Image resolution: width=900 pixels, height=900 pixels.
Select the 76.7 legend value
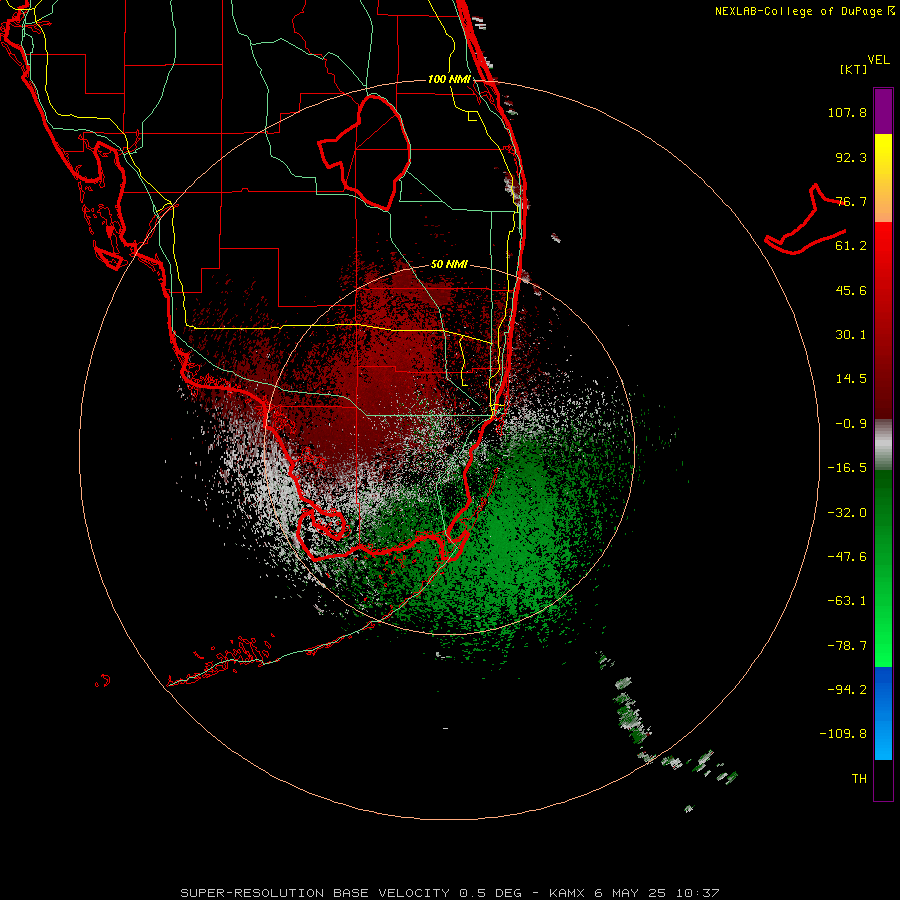[x=851, y=201]
